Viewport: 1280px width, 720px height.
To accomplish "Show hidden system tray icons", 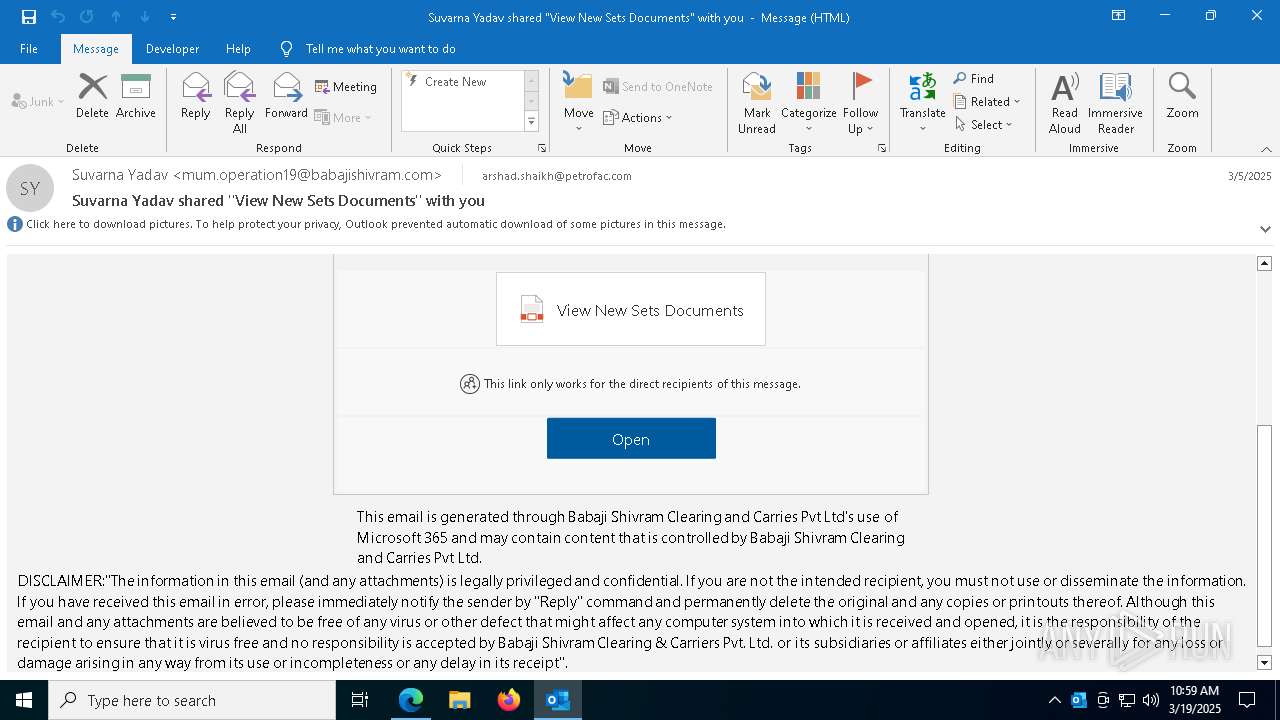I will click(x=1054, y=700).
